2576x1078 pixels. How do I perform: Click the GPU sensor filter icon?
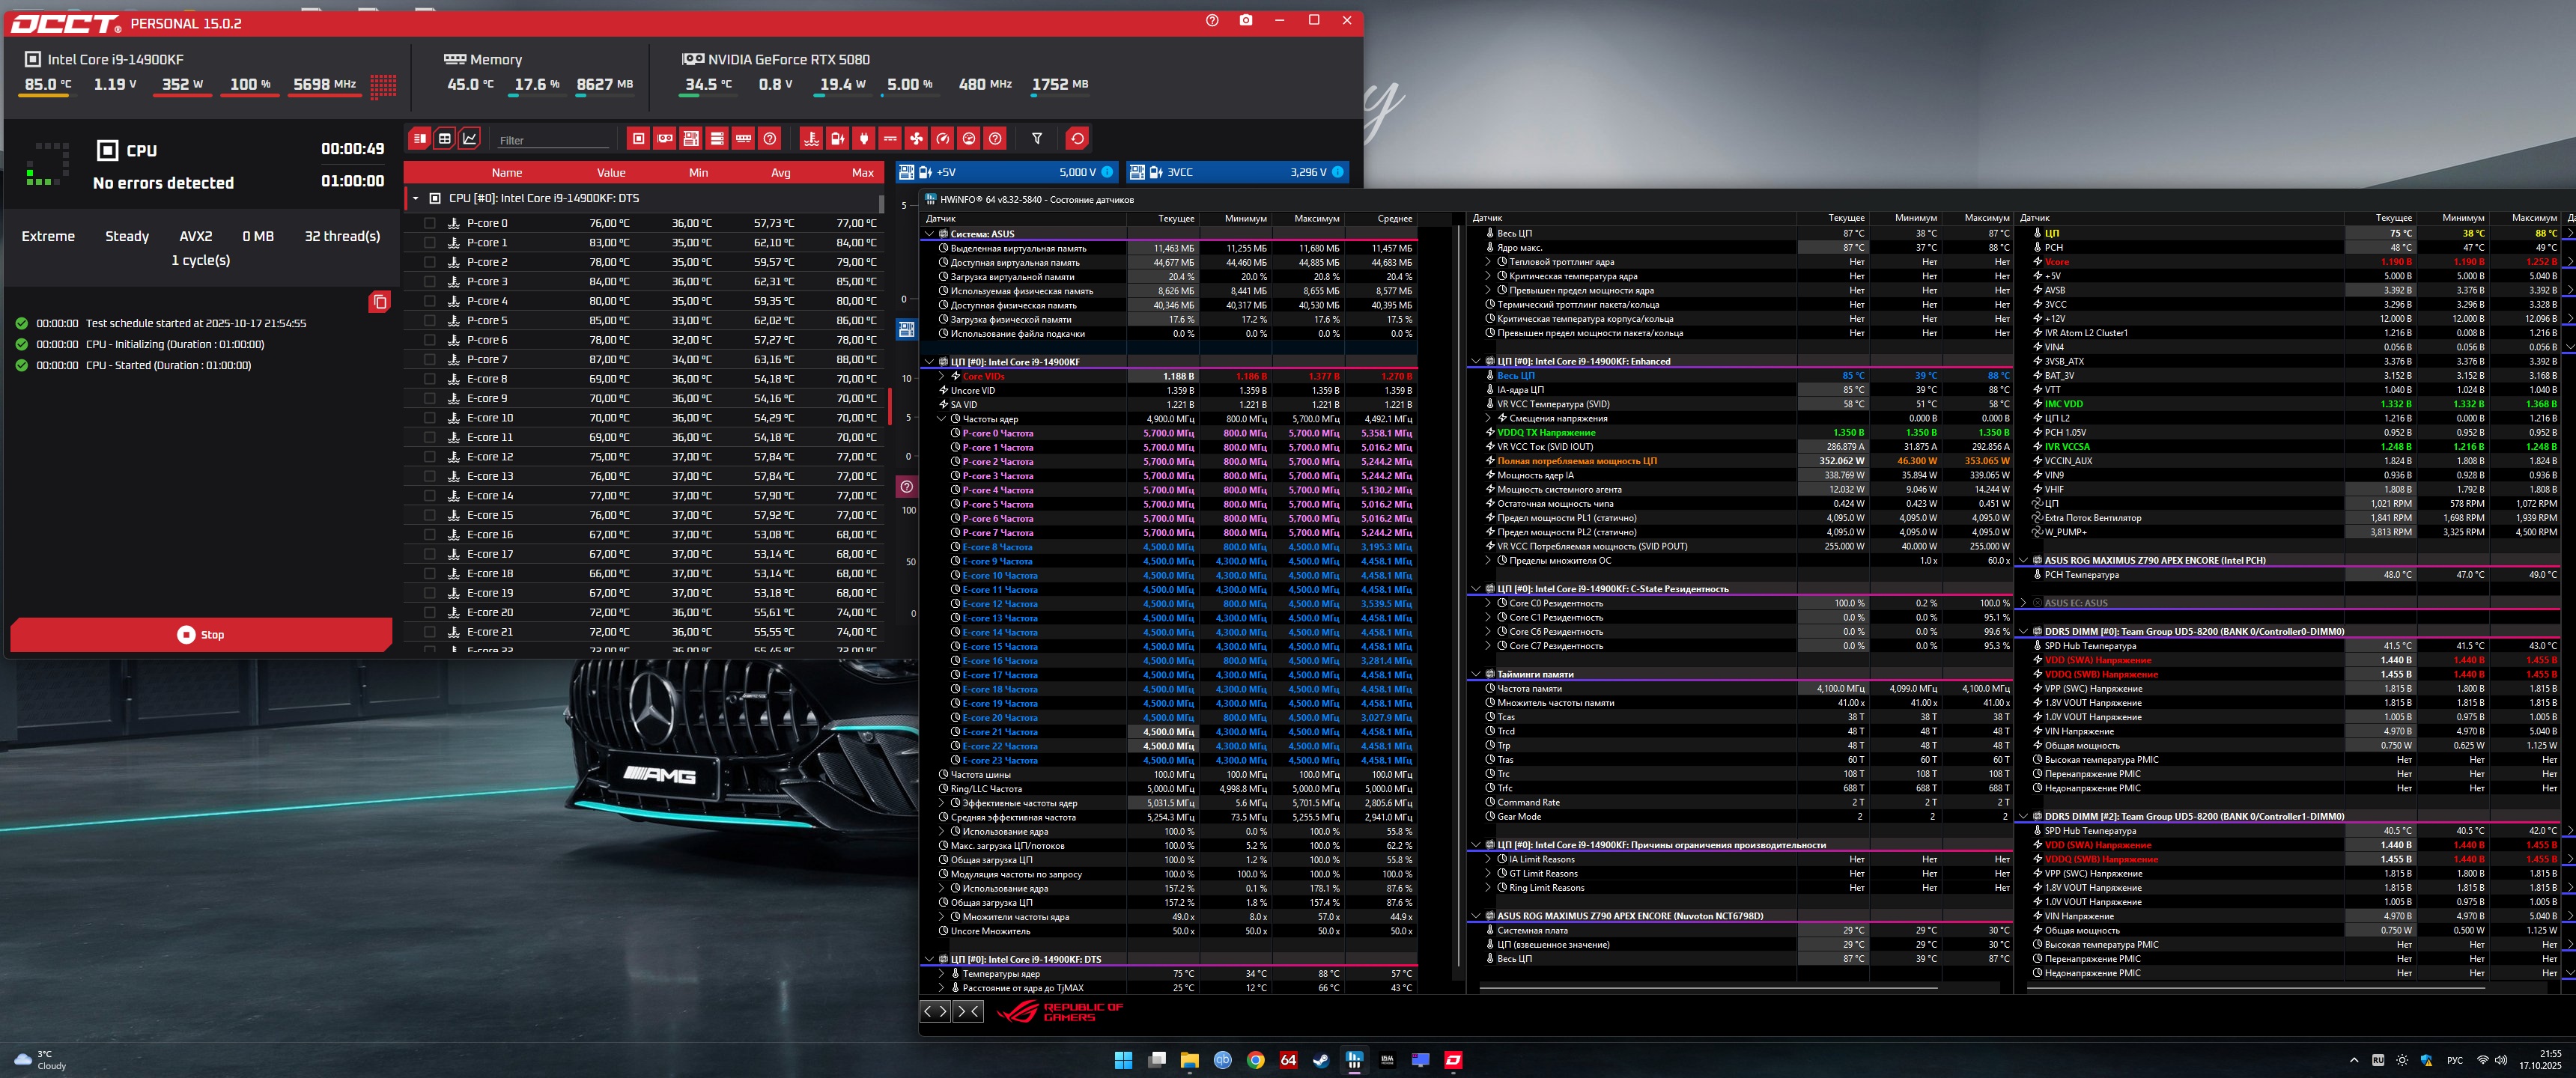pos(665,138)
